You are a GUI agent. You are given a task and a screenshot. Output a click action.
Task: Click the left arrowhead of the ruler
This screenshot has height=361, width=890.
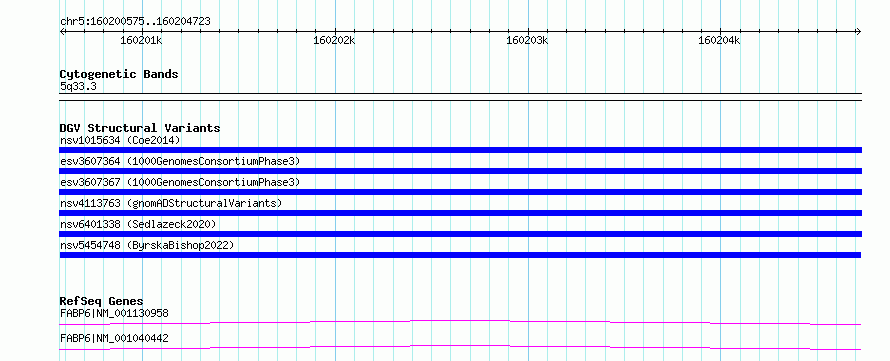[x=62, y=32]
